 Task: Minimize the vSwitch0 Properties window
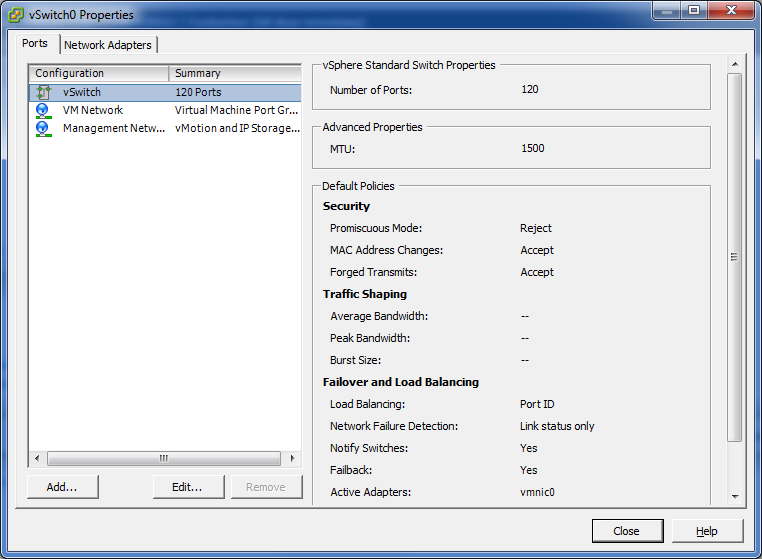pyautogui.click(x=667, y=11)
